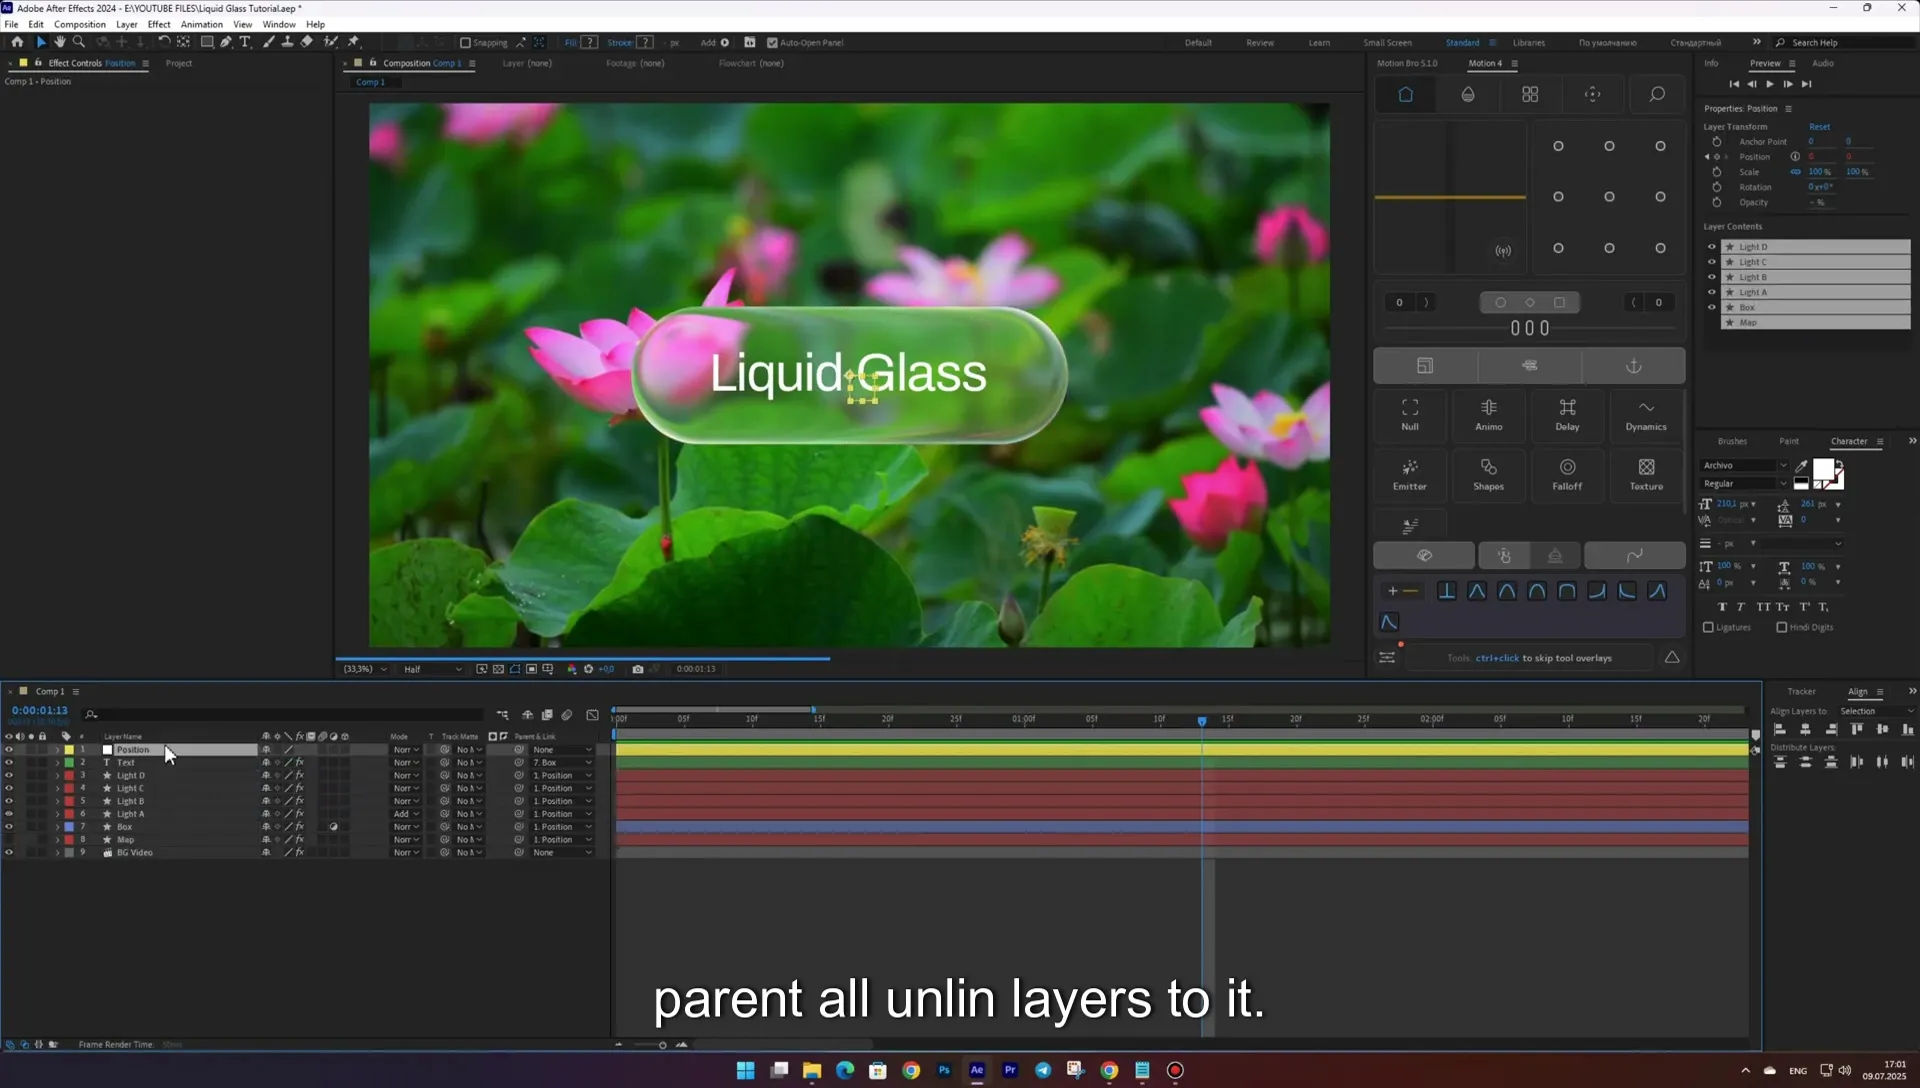Click the timeline zoom slider
This screenshot has height=1088, width=1920.
(x=662, y=1045)
